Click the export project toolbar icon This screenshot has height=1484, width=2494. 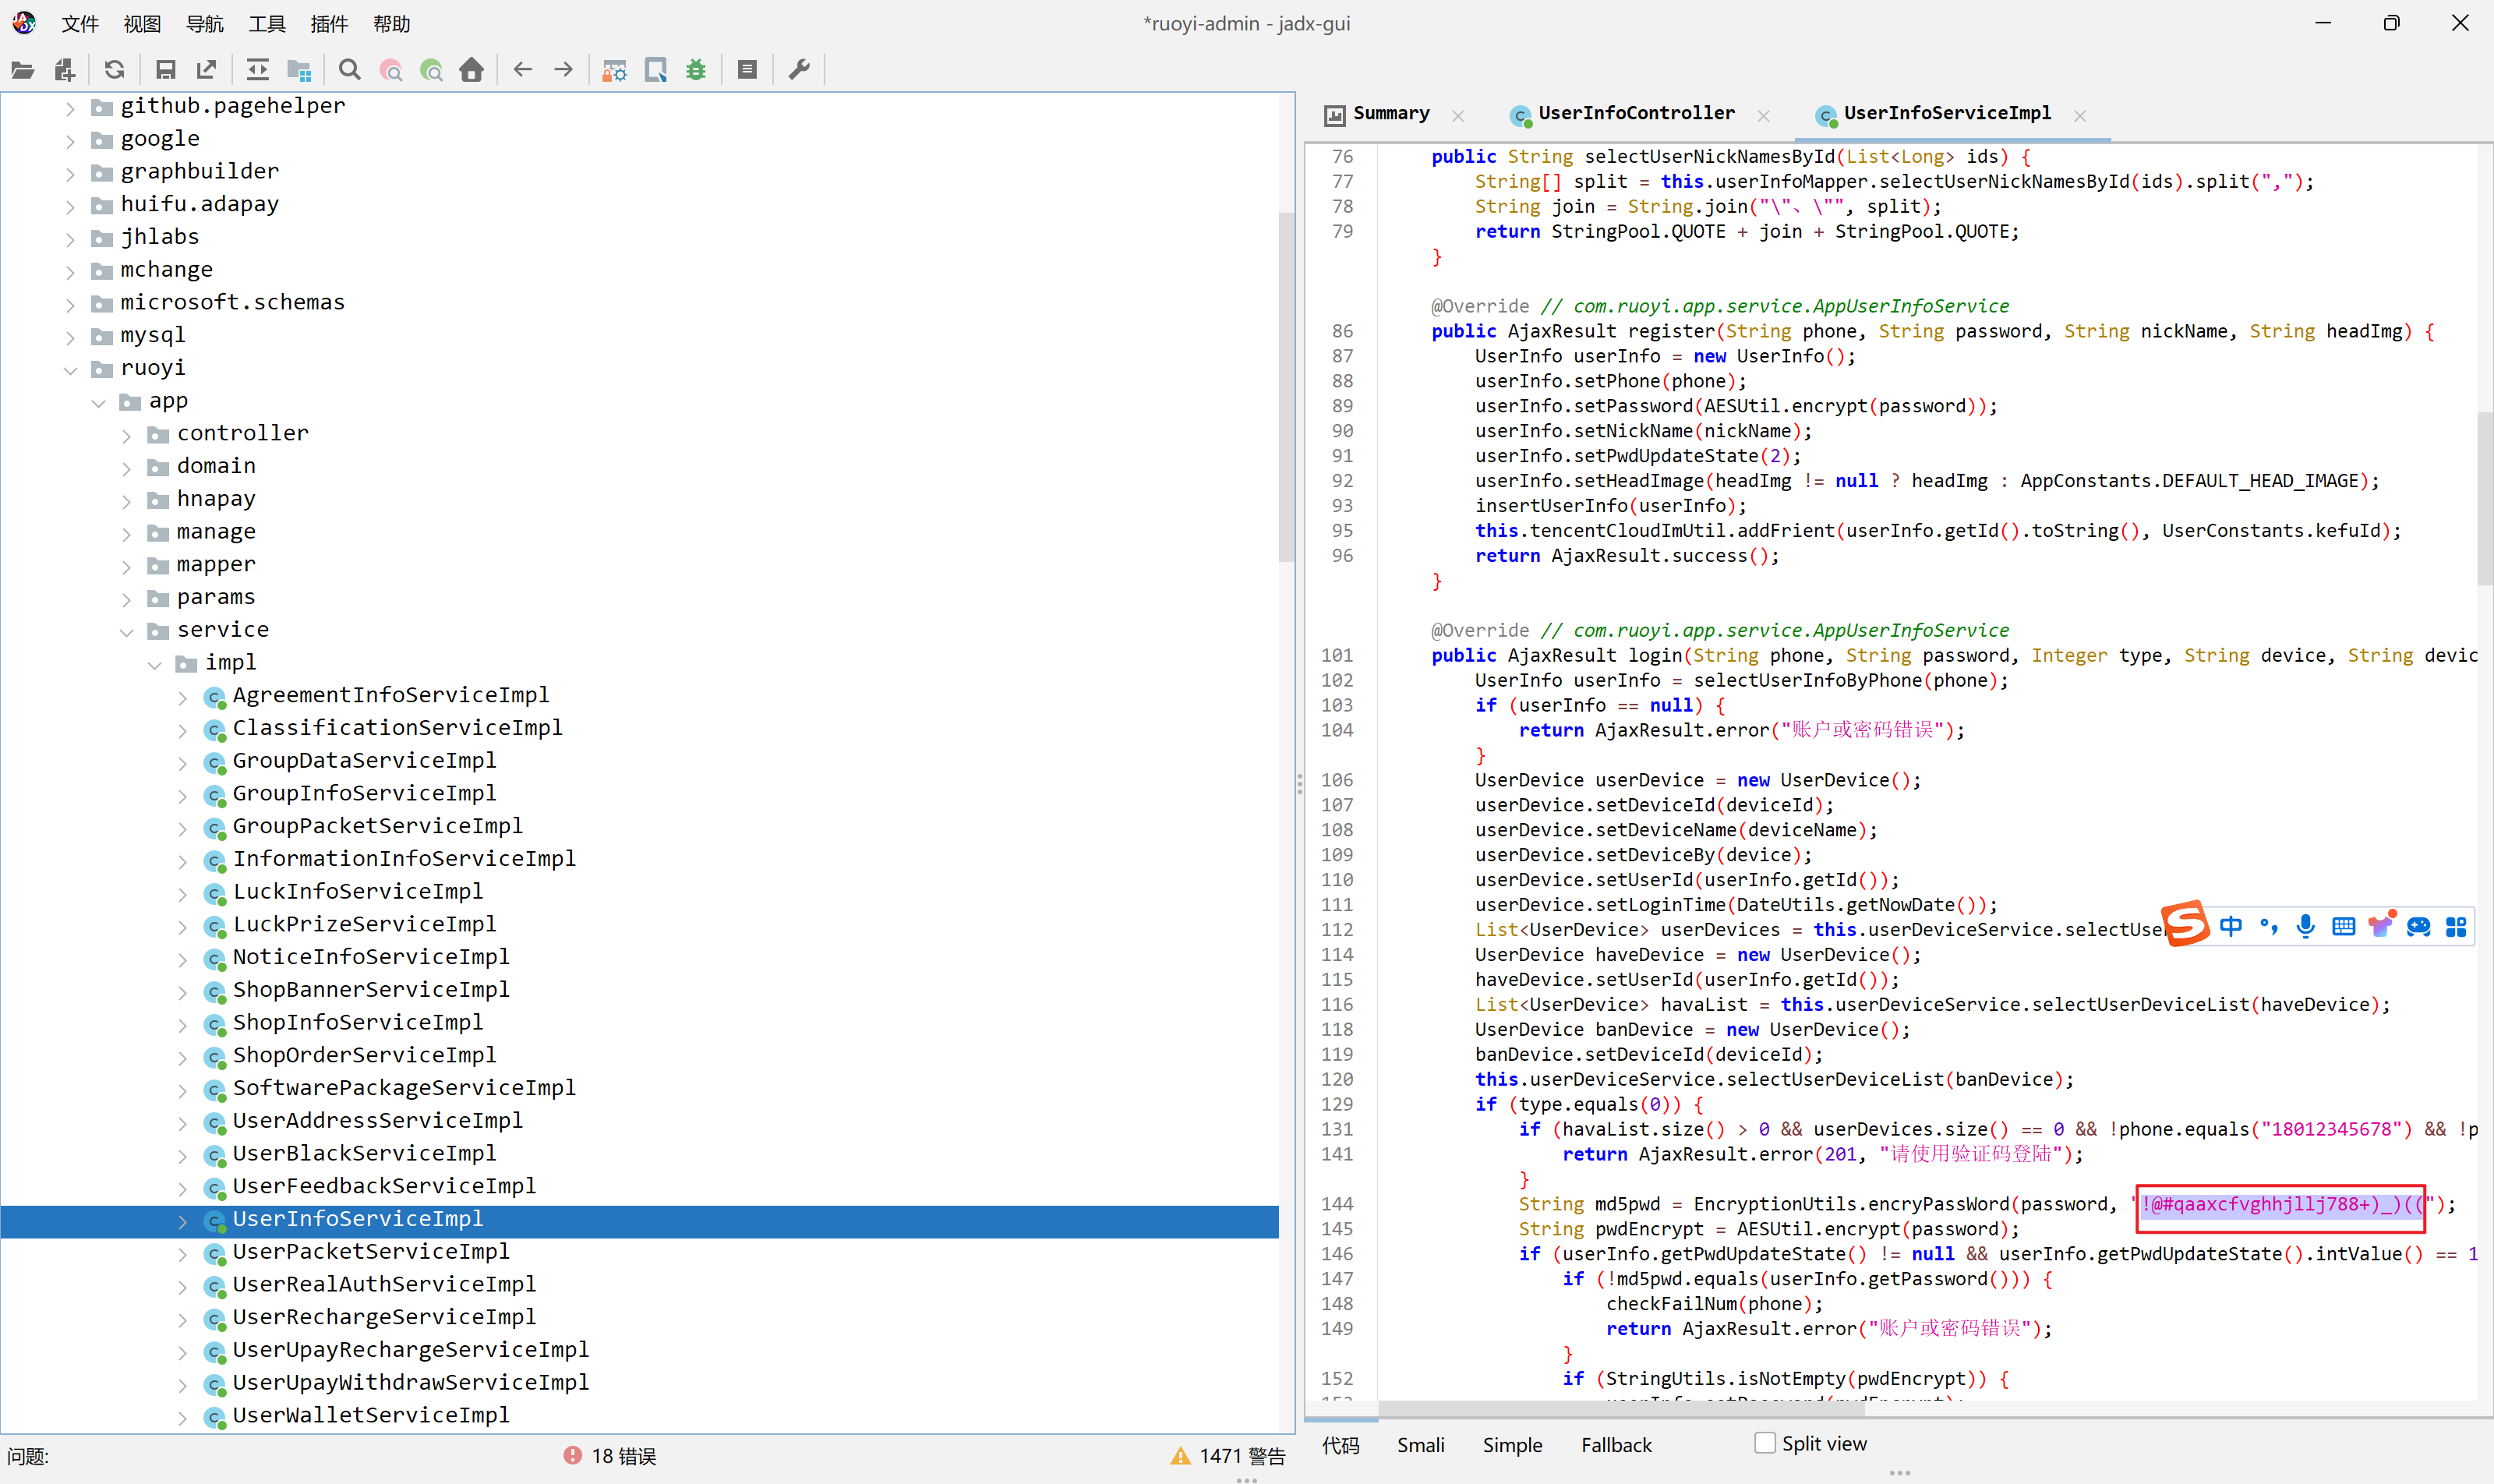pyautogui.click(x=207, y=70)
